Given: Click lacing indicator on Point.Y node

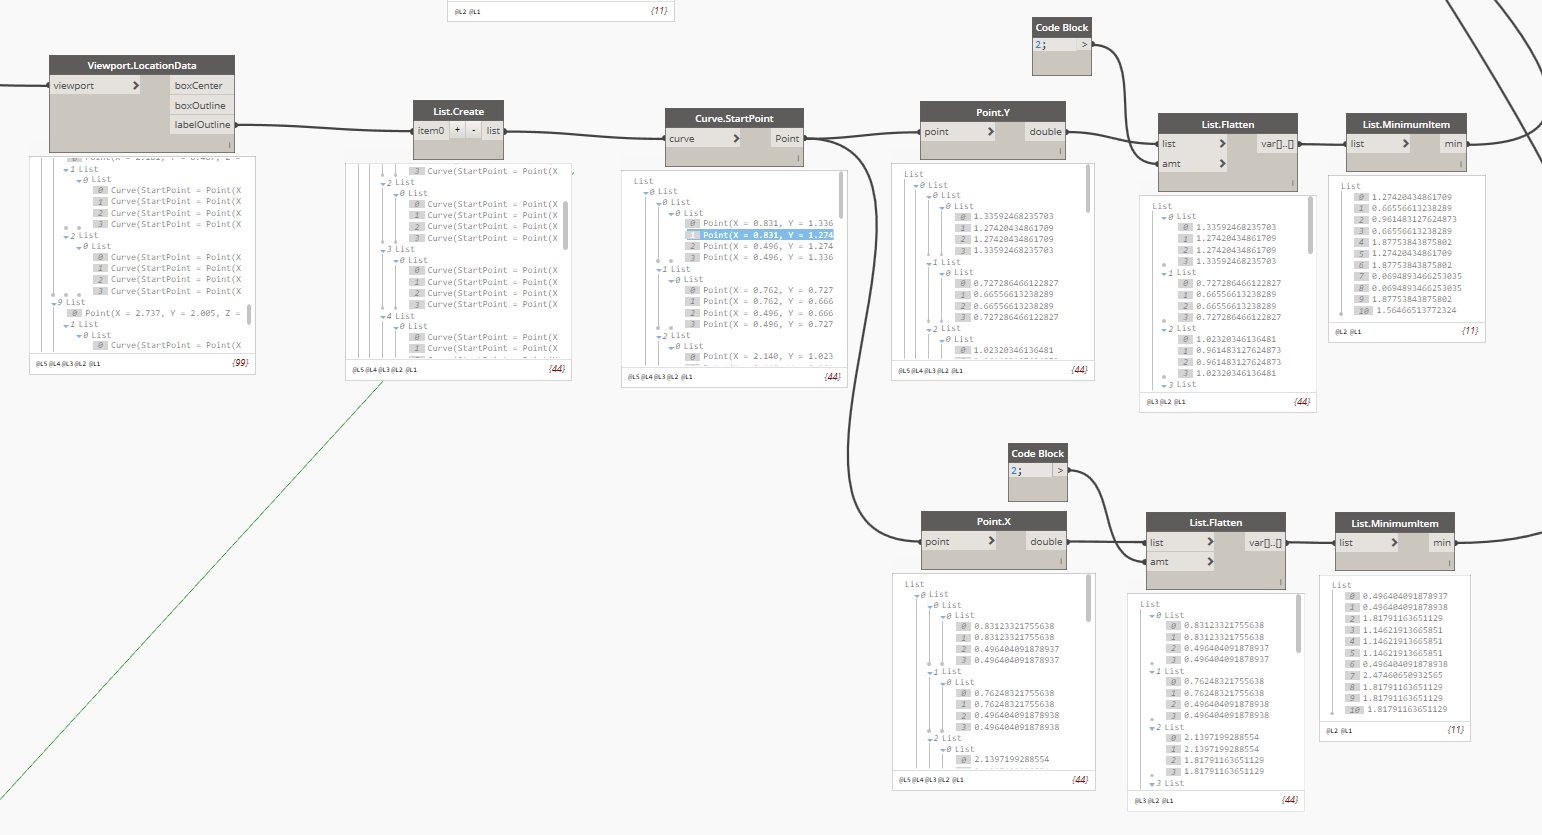Looking at the screenshot, I should click(x=1060, y=152).
